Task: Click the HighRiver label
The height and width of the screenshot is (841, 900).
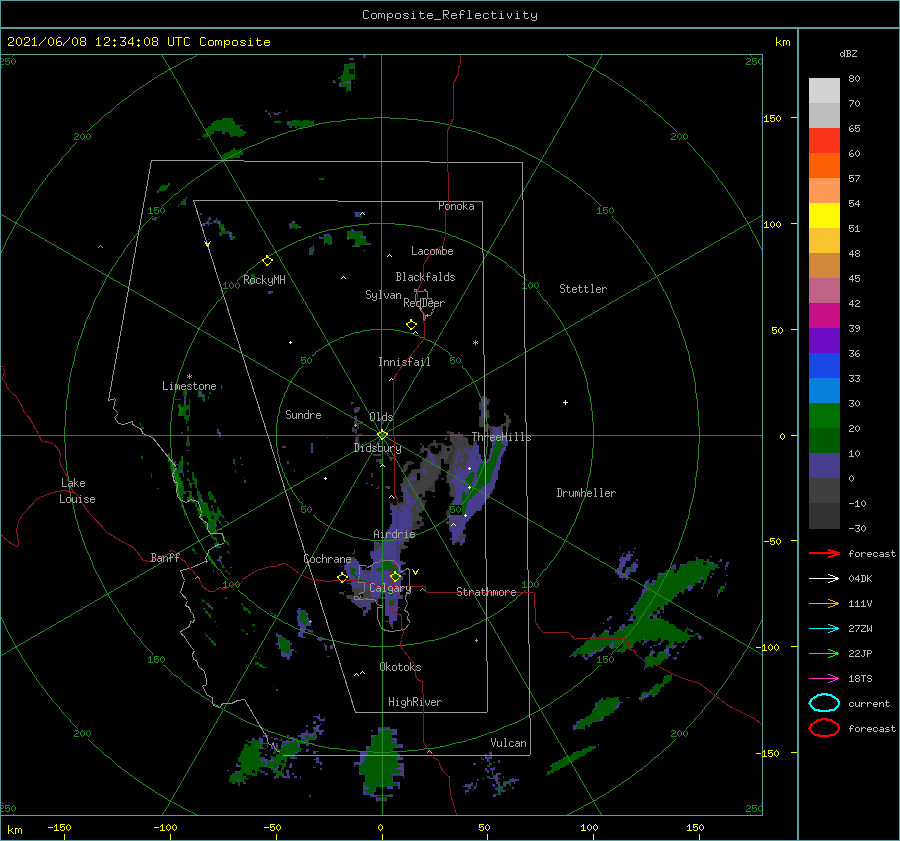Action: (x=415, y=702)
